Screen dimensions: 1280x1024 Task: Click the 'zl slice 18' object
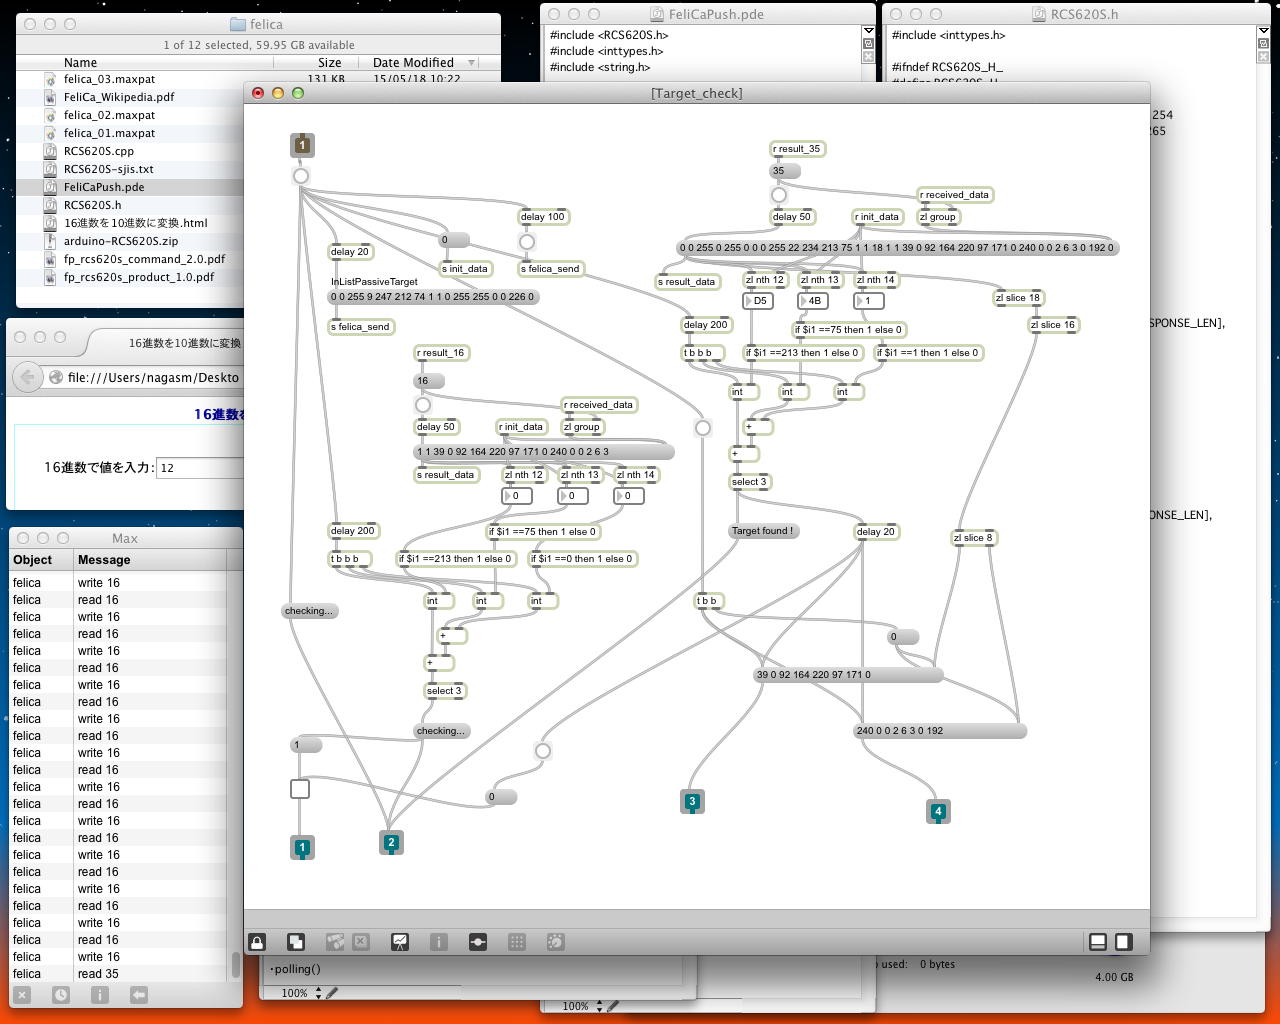pos(1018,298)
